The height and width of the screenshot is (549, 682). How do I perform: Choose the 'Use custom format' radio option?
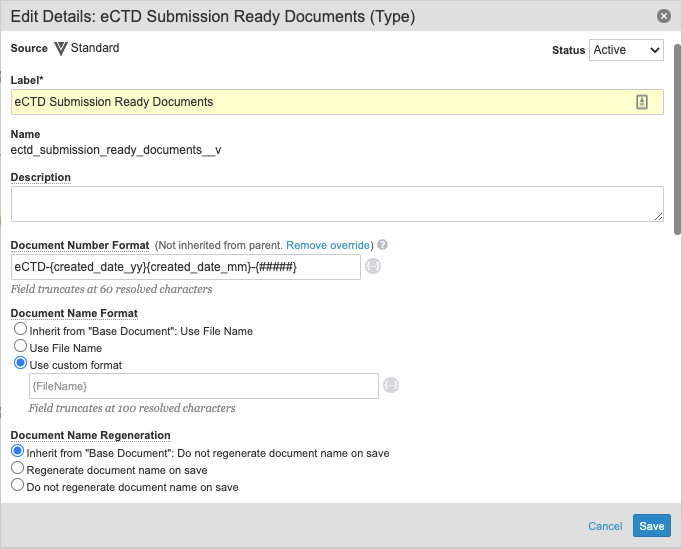pyautogui.click(x=20, y=363)
